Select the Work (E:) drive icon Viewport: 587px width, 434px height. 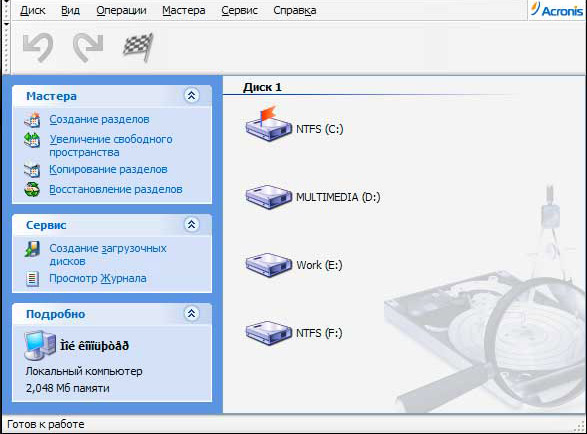pyautogui.click(x=268, y=265)
